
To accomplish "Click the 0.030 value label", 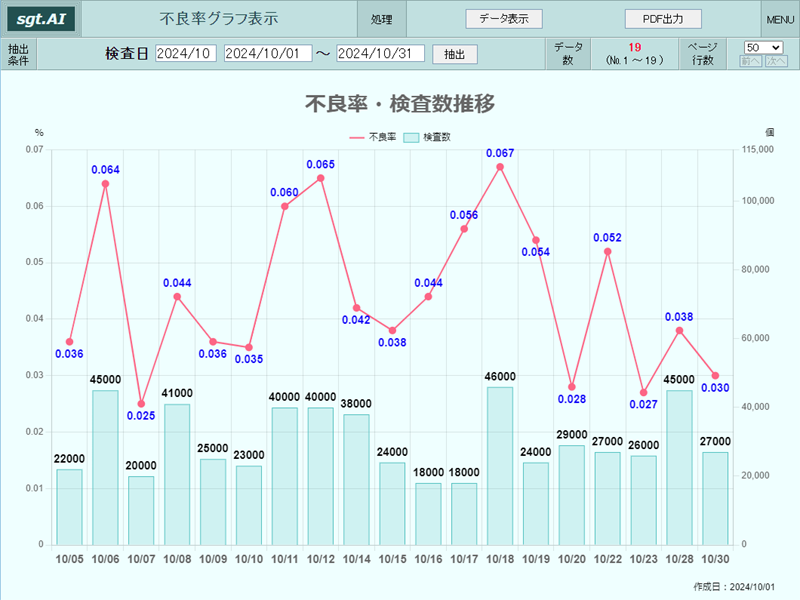I will coord(715,388).
